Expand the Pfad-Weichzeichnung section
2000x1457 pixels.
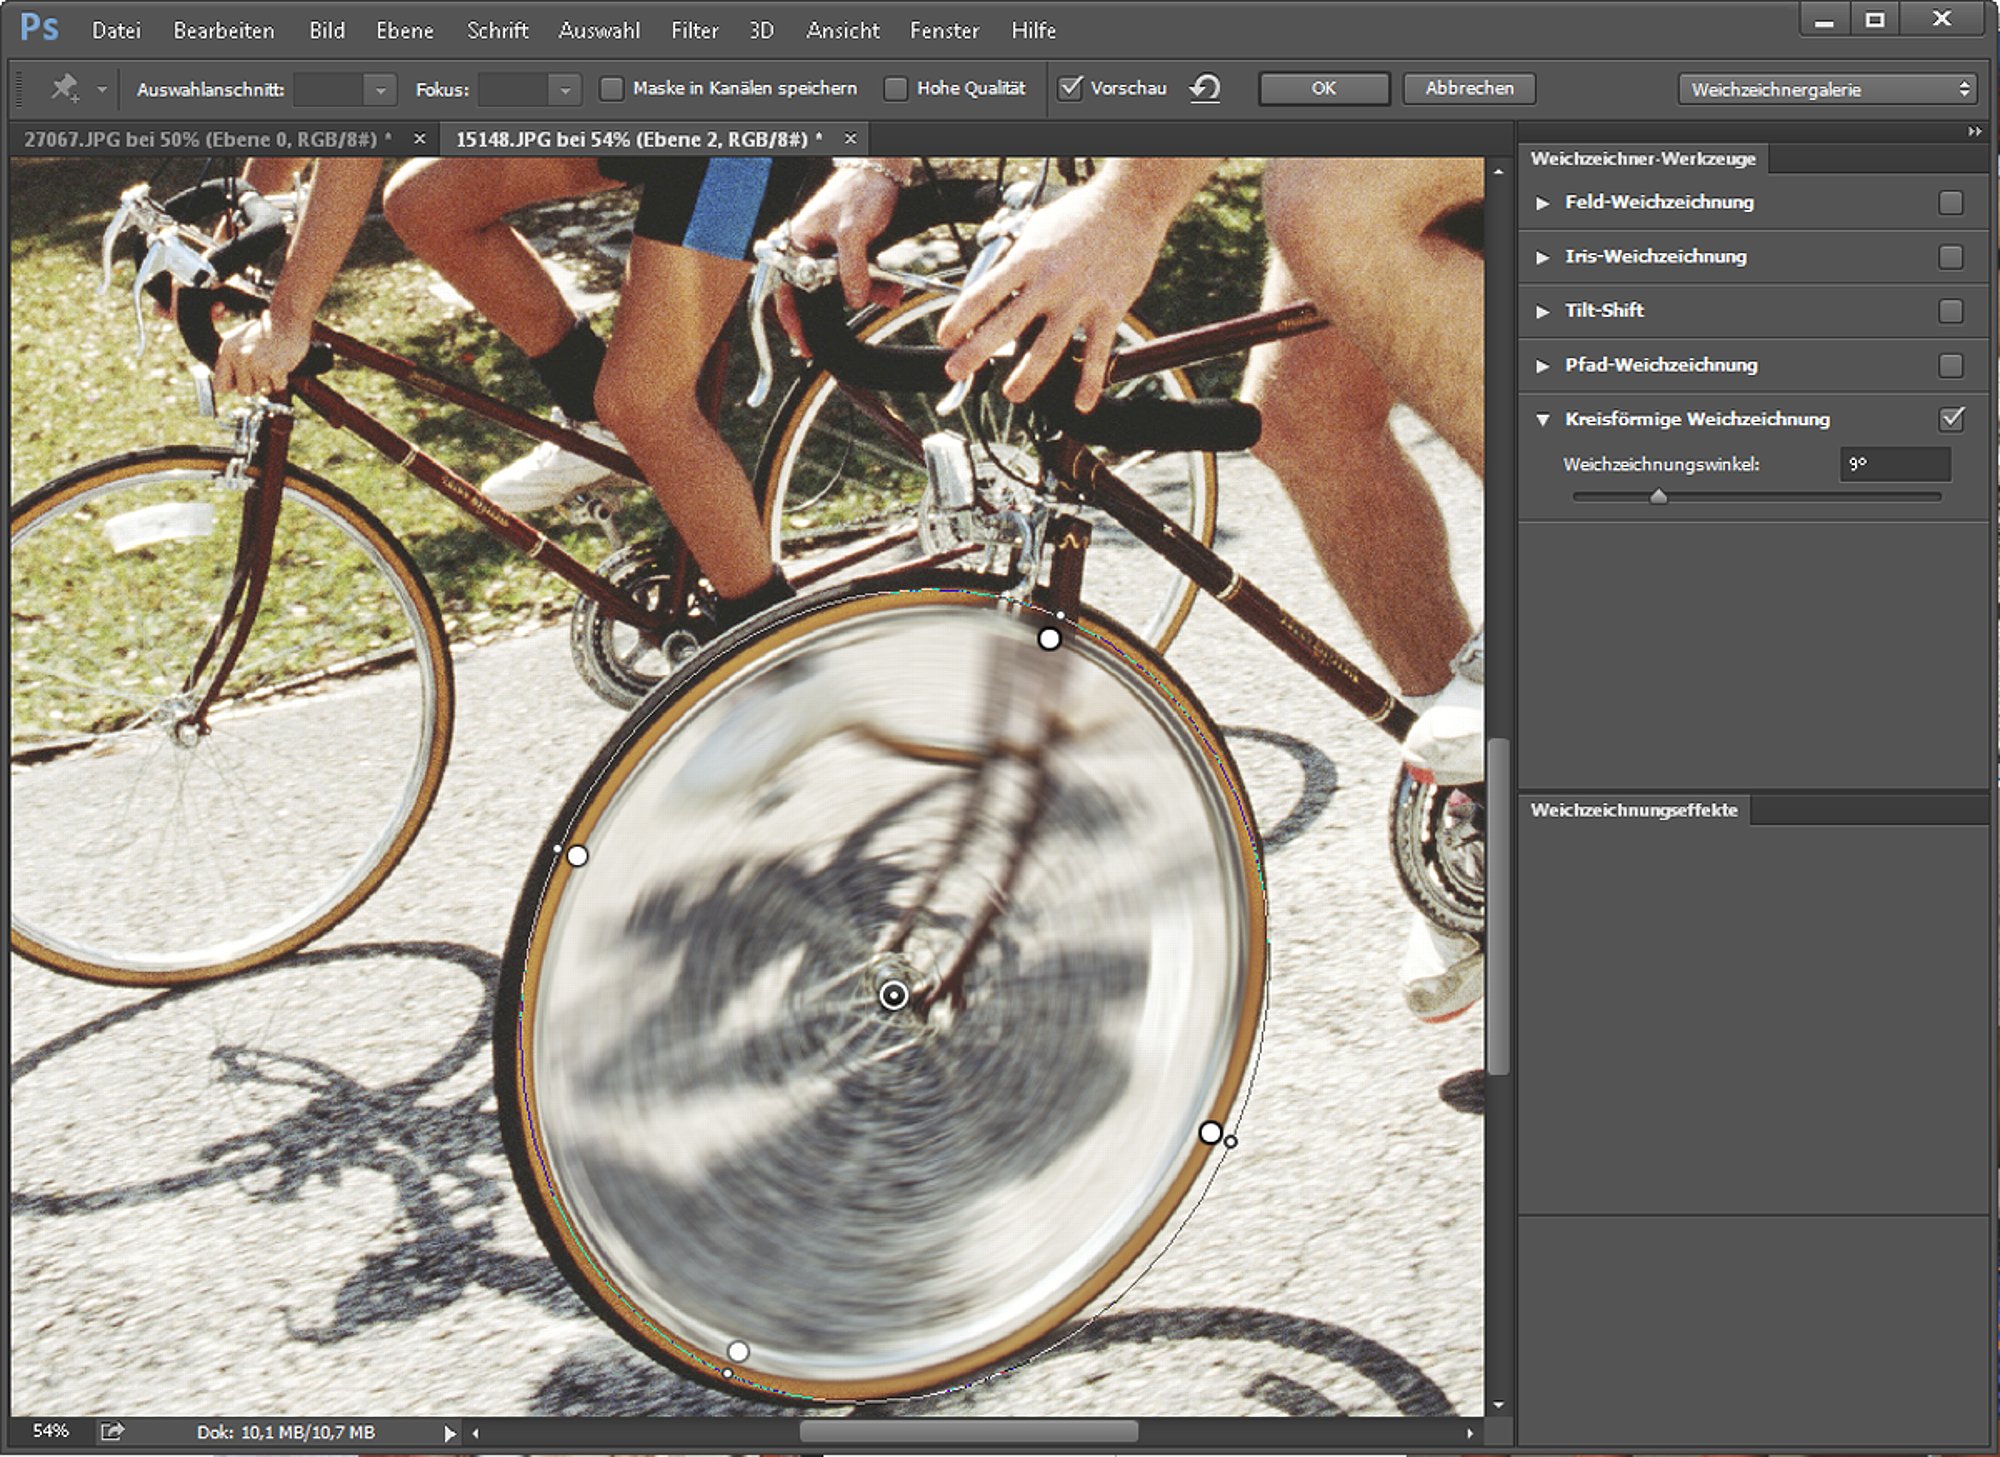tap(1542, 366)
